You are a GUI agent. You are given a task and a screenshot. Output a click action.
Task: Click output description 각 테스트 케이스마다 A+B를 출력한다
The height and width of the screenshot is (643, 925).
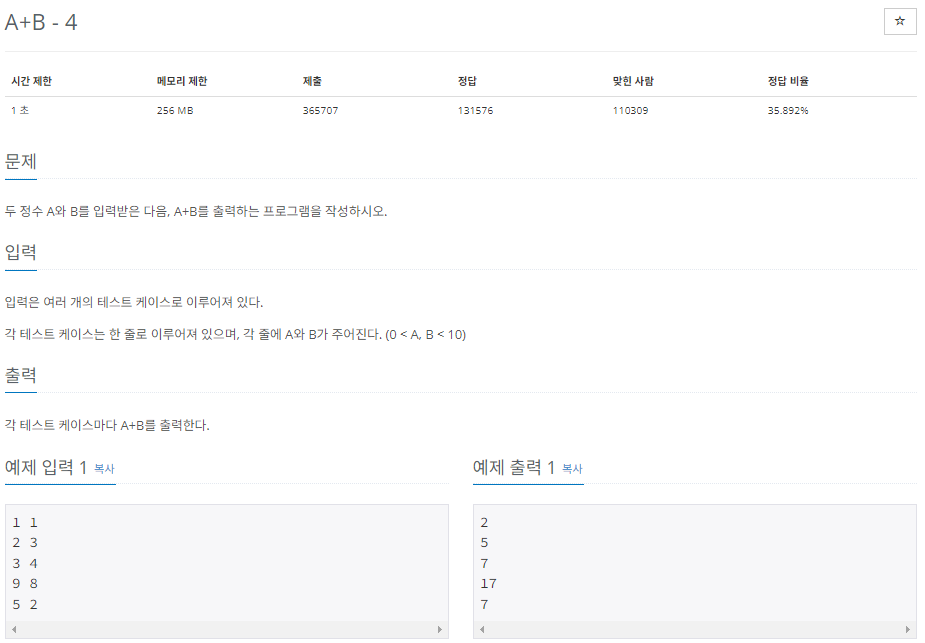coord(107,425)
